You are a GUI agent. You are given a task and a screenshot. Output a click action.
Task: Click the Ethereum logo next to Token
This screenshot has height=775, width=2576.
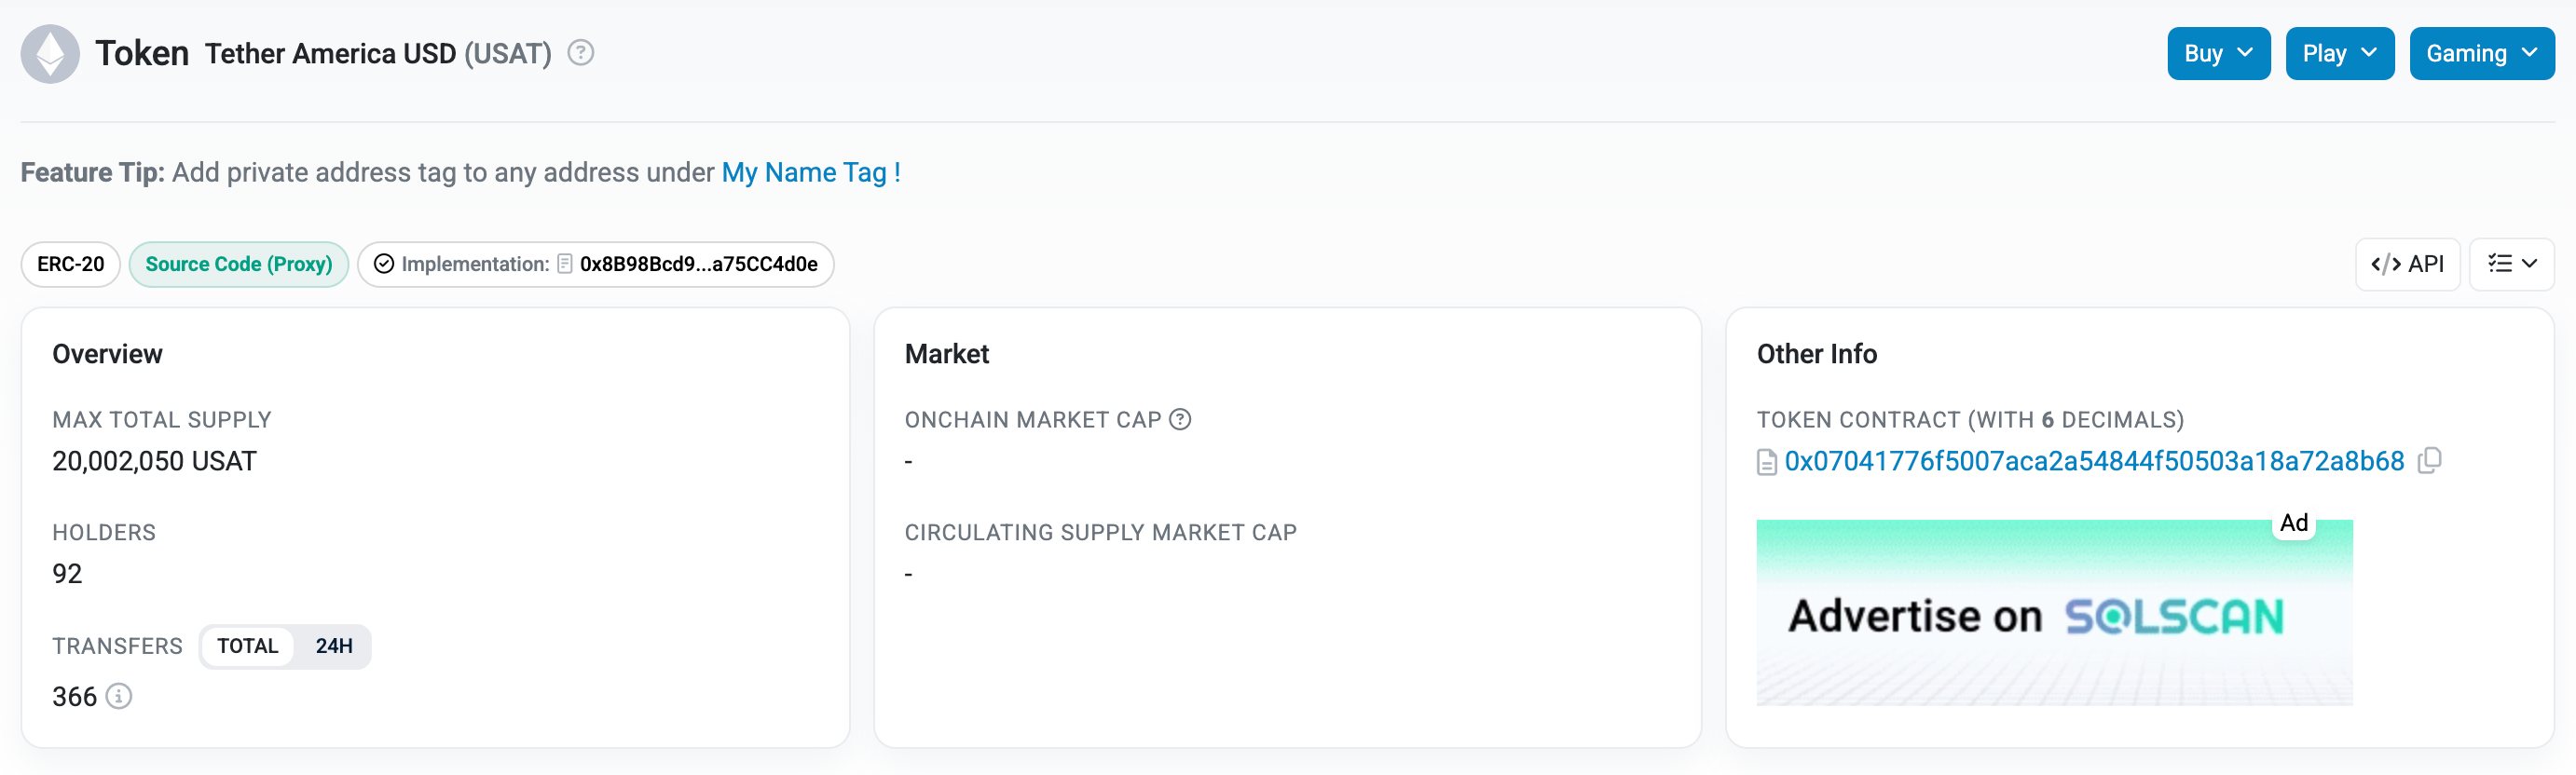click(51, 53)
